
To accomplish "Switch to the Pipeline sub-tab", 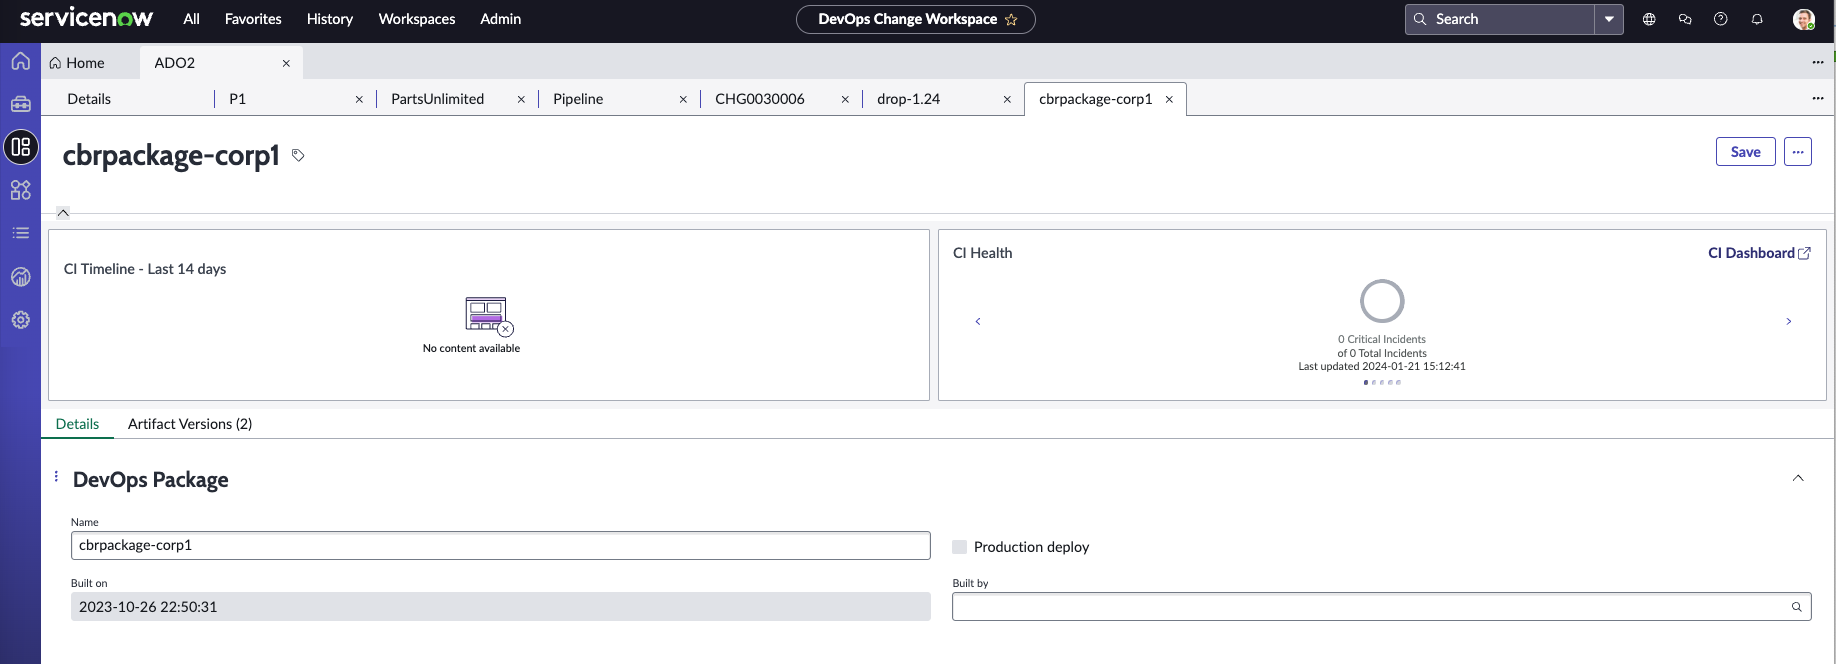I will point(578,99).
